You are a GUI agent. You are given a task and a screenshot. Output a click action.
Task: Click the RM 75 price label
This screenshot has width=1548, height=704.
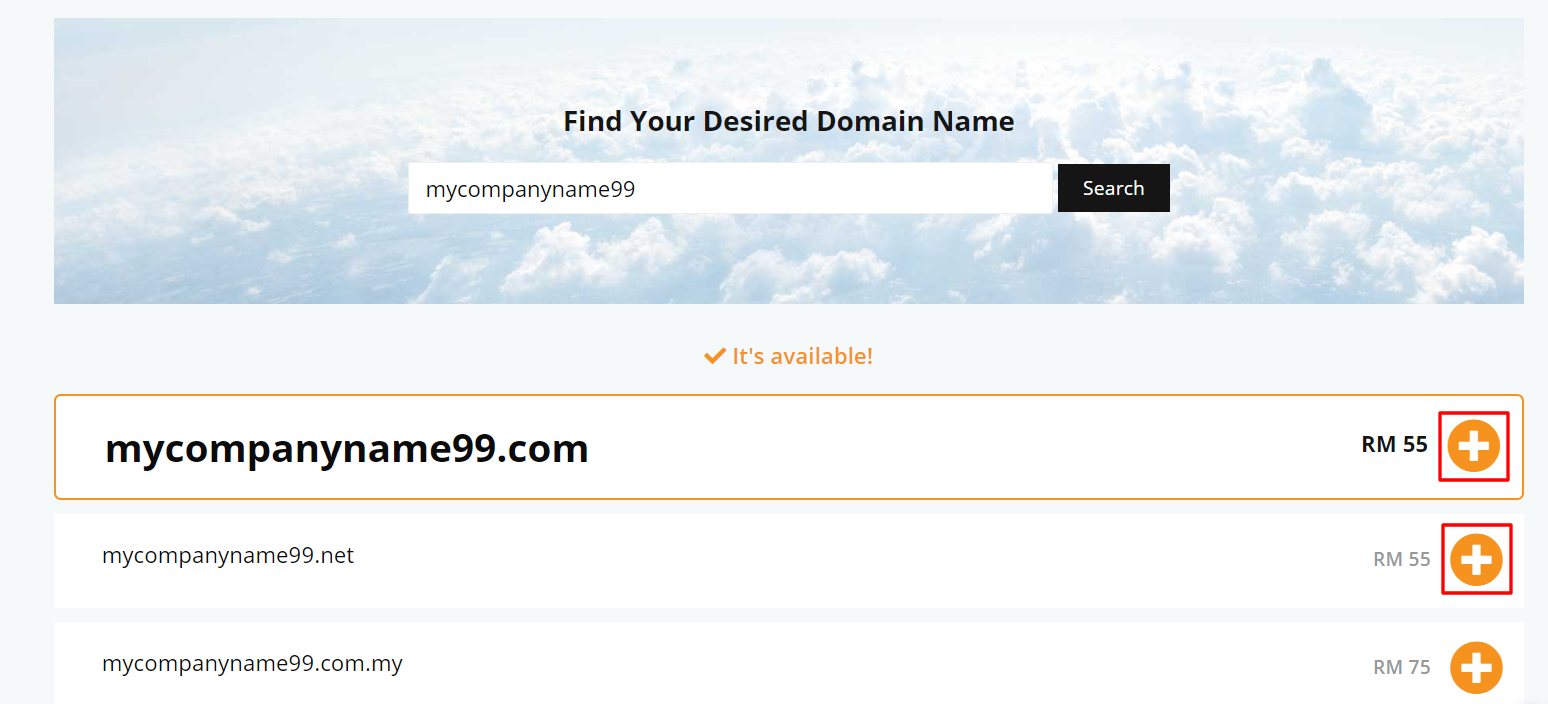tap(1402, 667)
